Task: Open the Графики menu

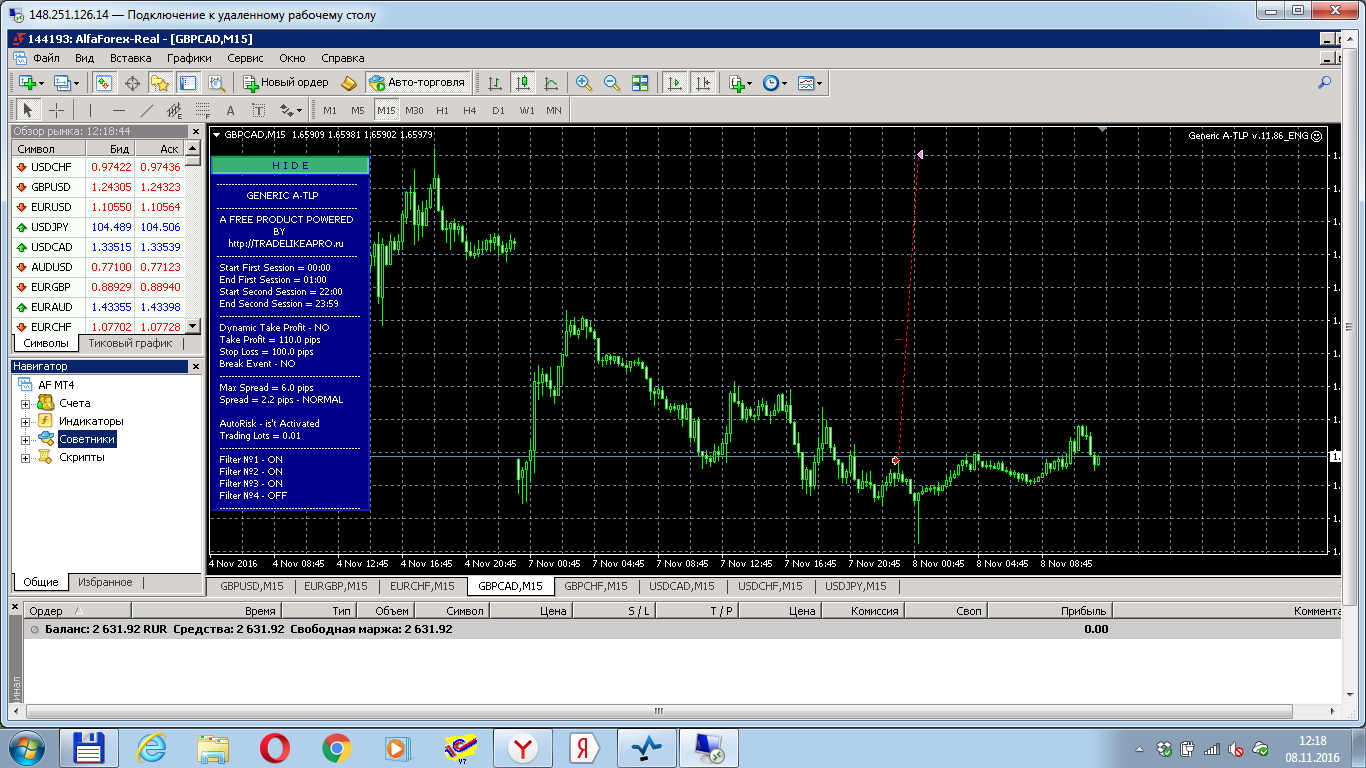Action: [189, 58]
